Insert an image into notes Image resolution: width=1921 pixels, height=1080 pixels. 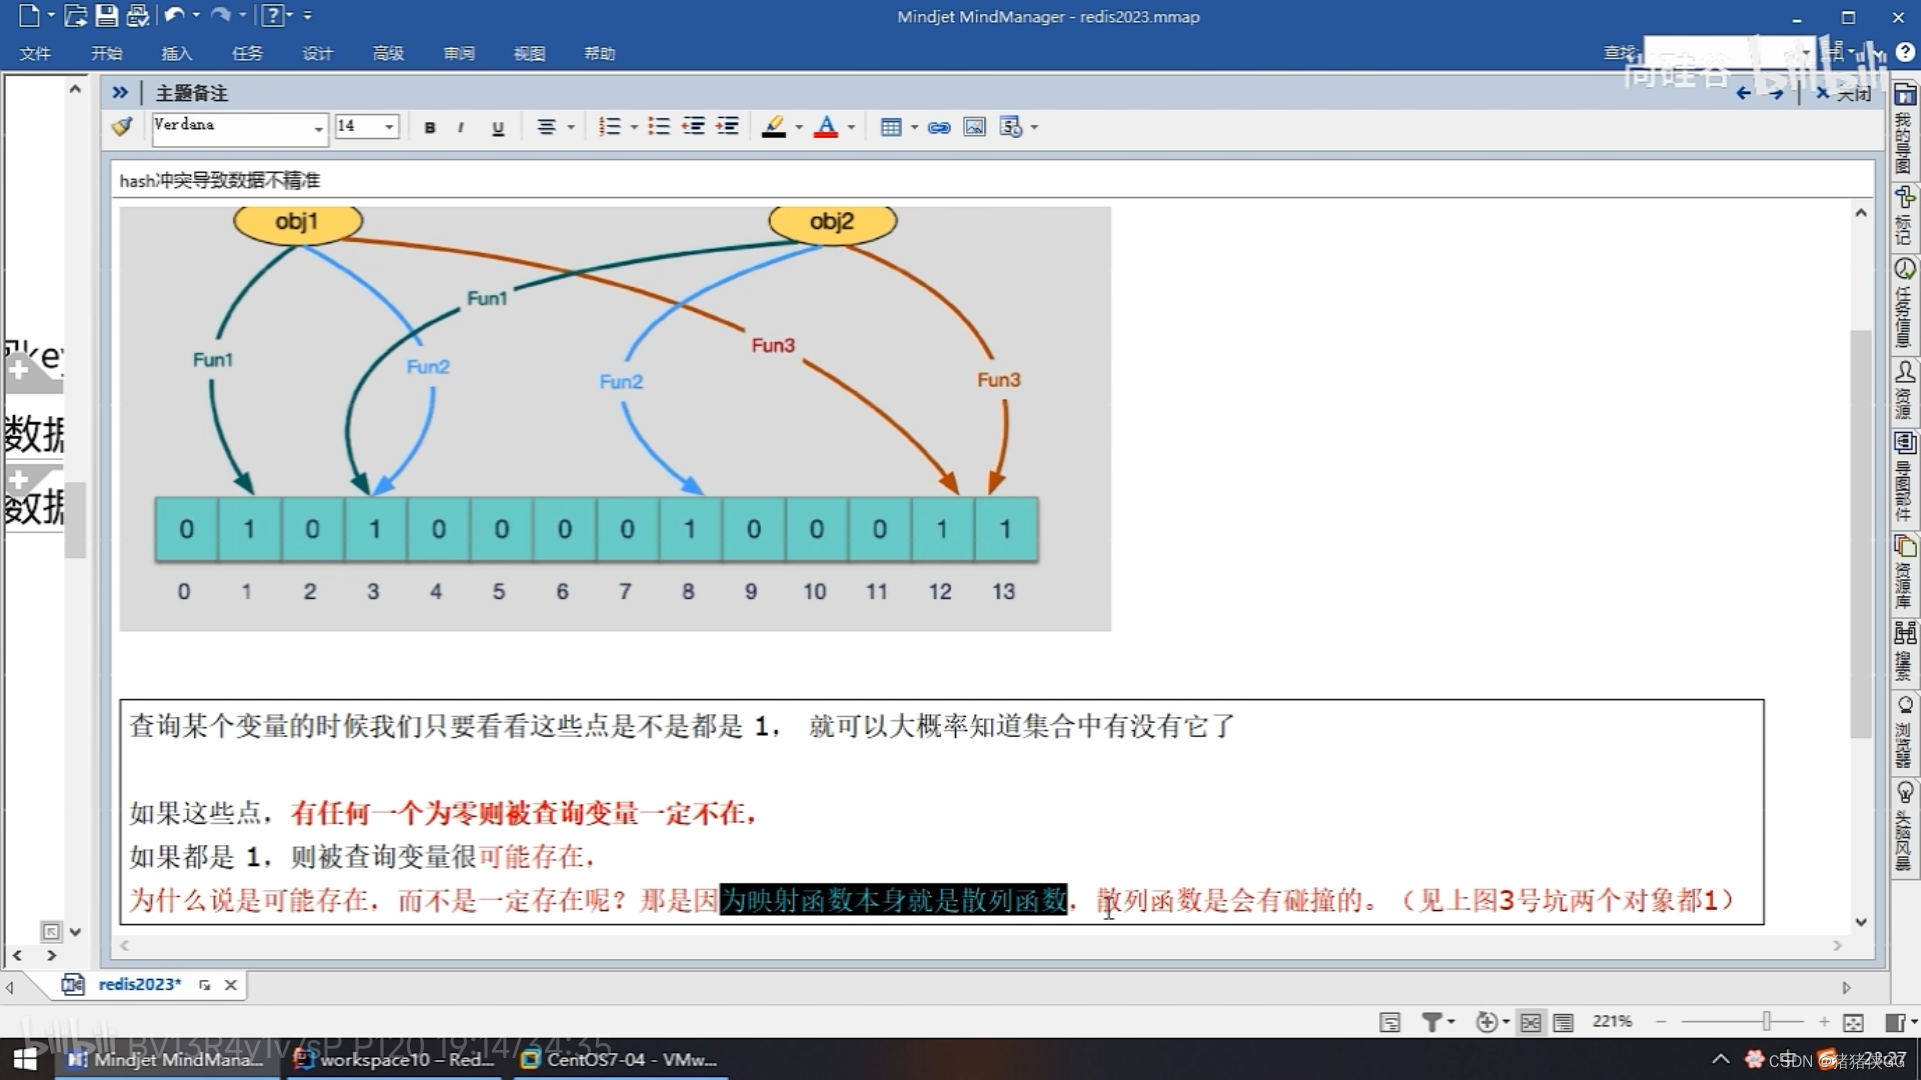tap(975, 127)
